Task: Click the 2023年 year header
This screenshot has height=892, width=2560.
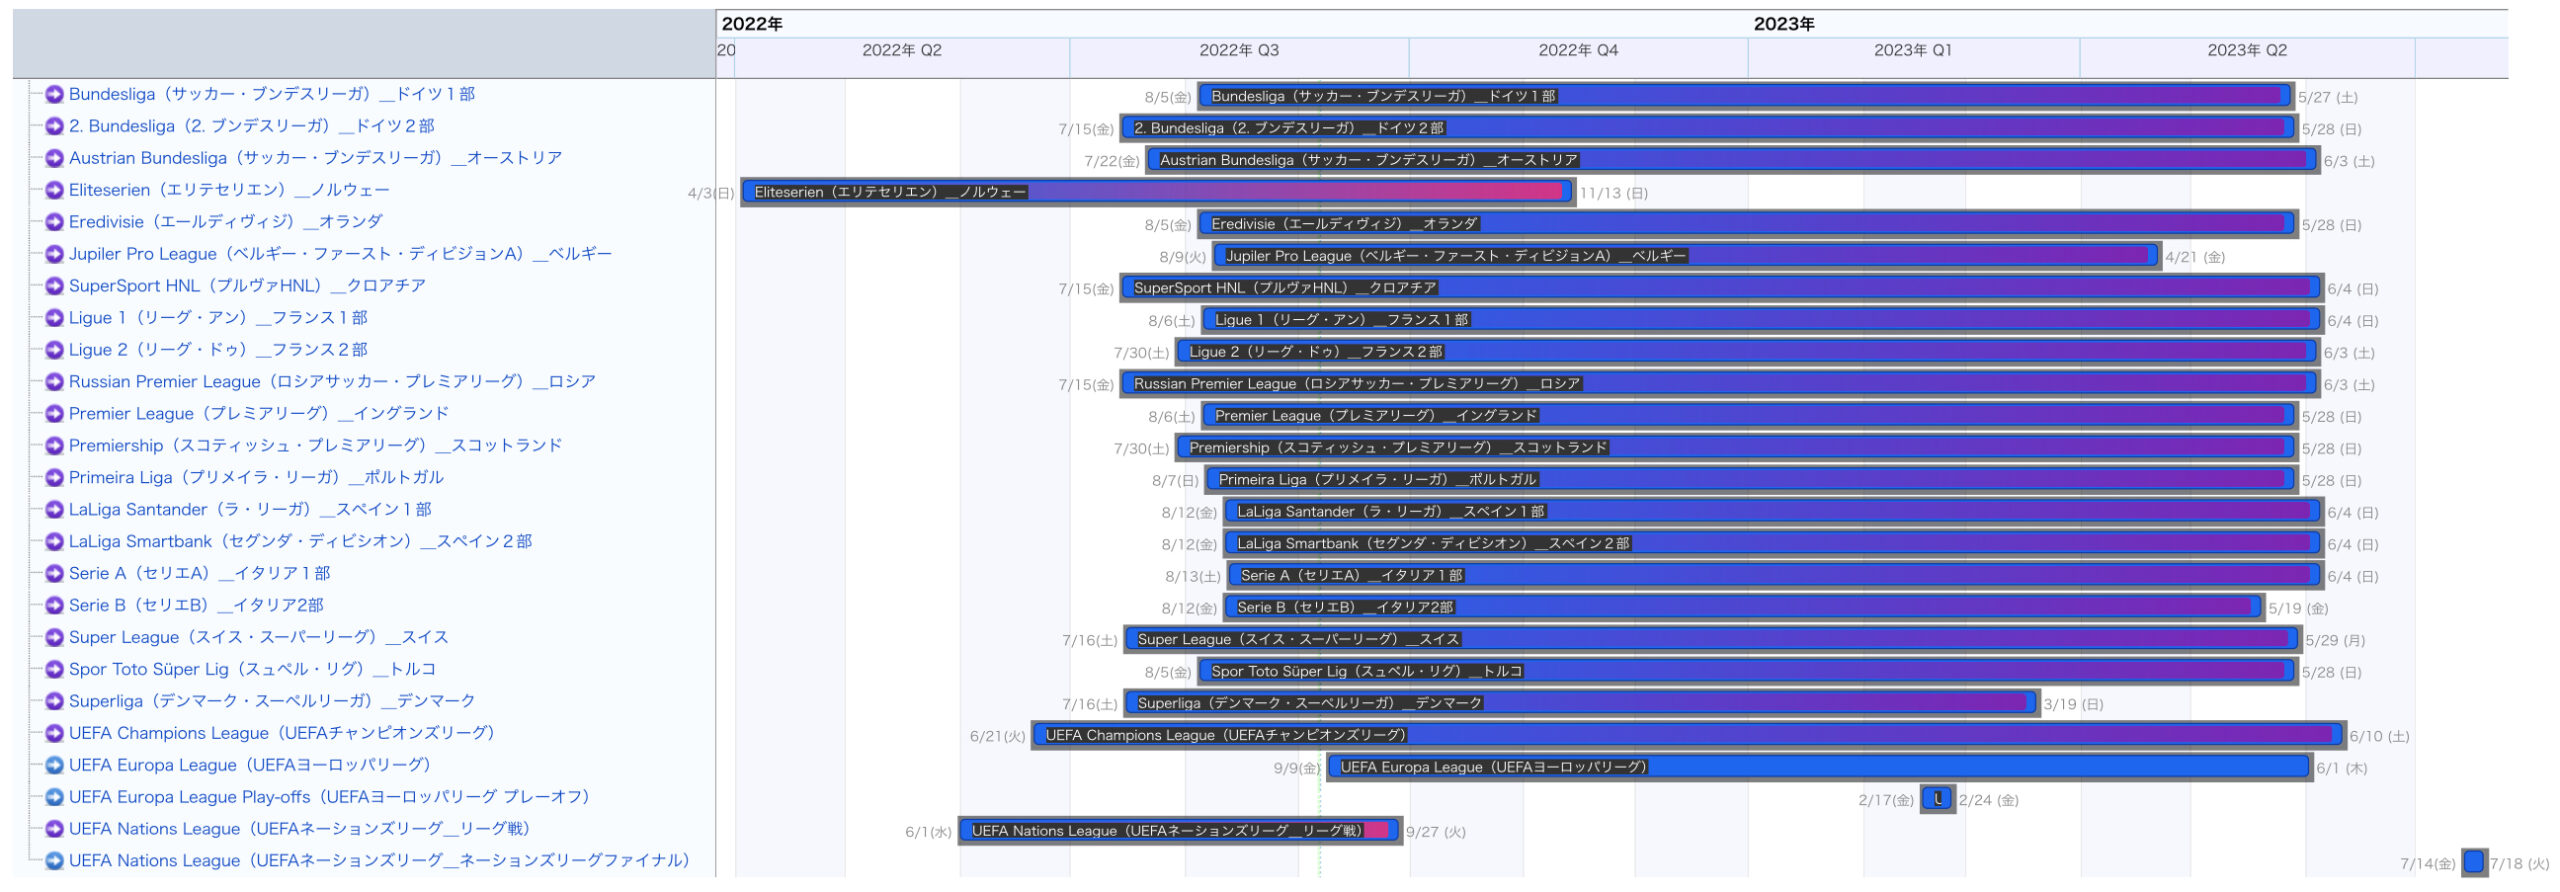Action: pos(1783,24)
